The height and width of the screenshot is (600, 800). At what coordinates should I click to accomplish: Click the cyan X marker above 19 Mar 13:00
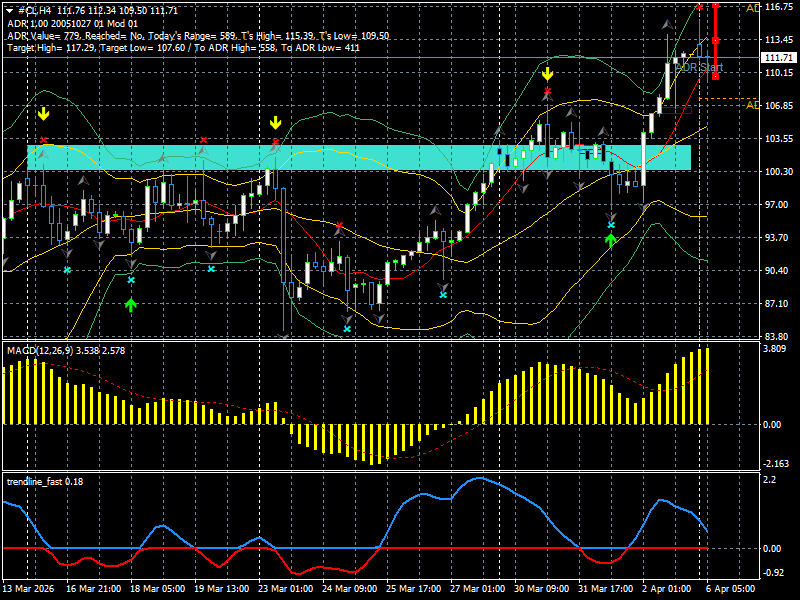pyautogui.click(x=211, y=268)
